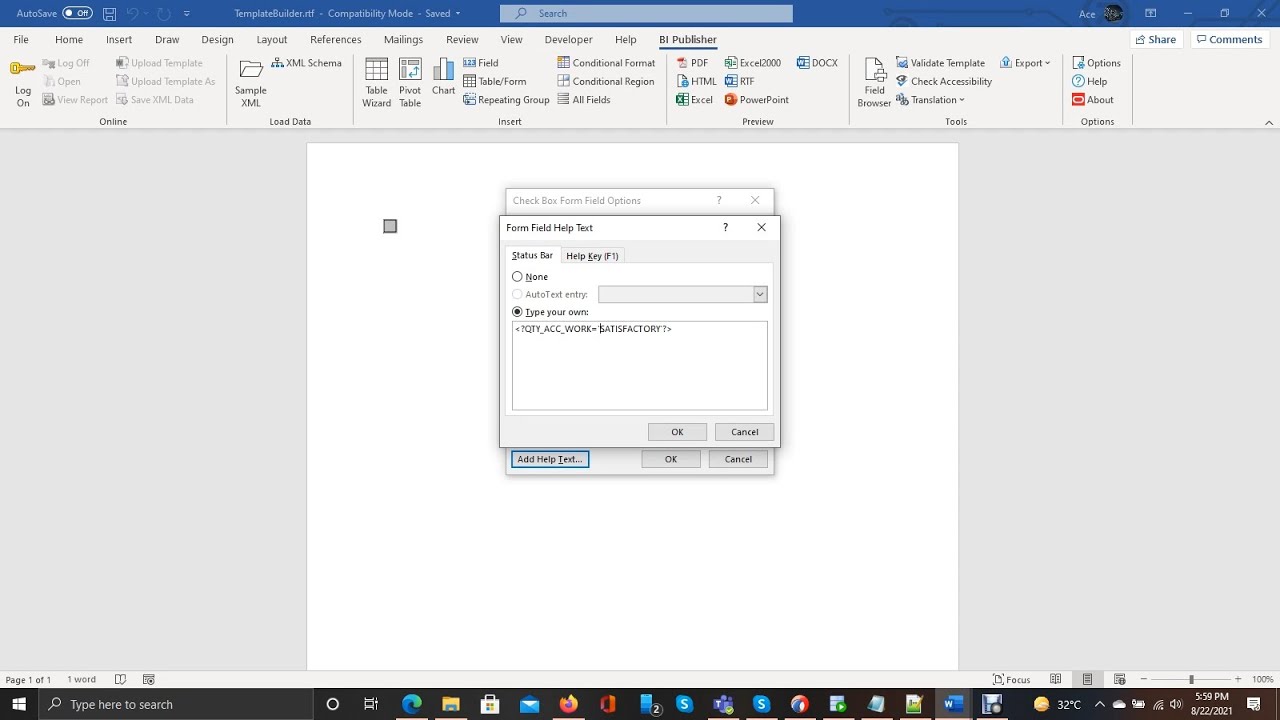
Task: Select the None radio button
Action: [517, 277]
